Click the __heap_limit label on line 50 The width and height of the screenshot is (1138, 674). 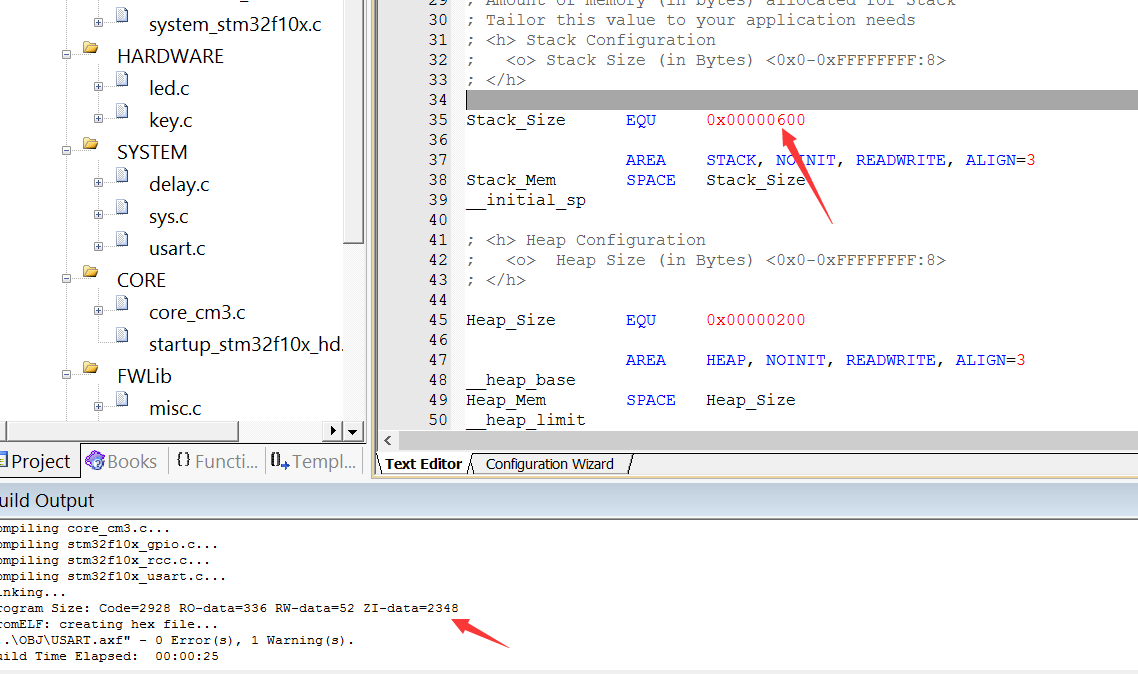[x=525, y=420]
